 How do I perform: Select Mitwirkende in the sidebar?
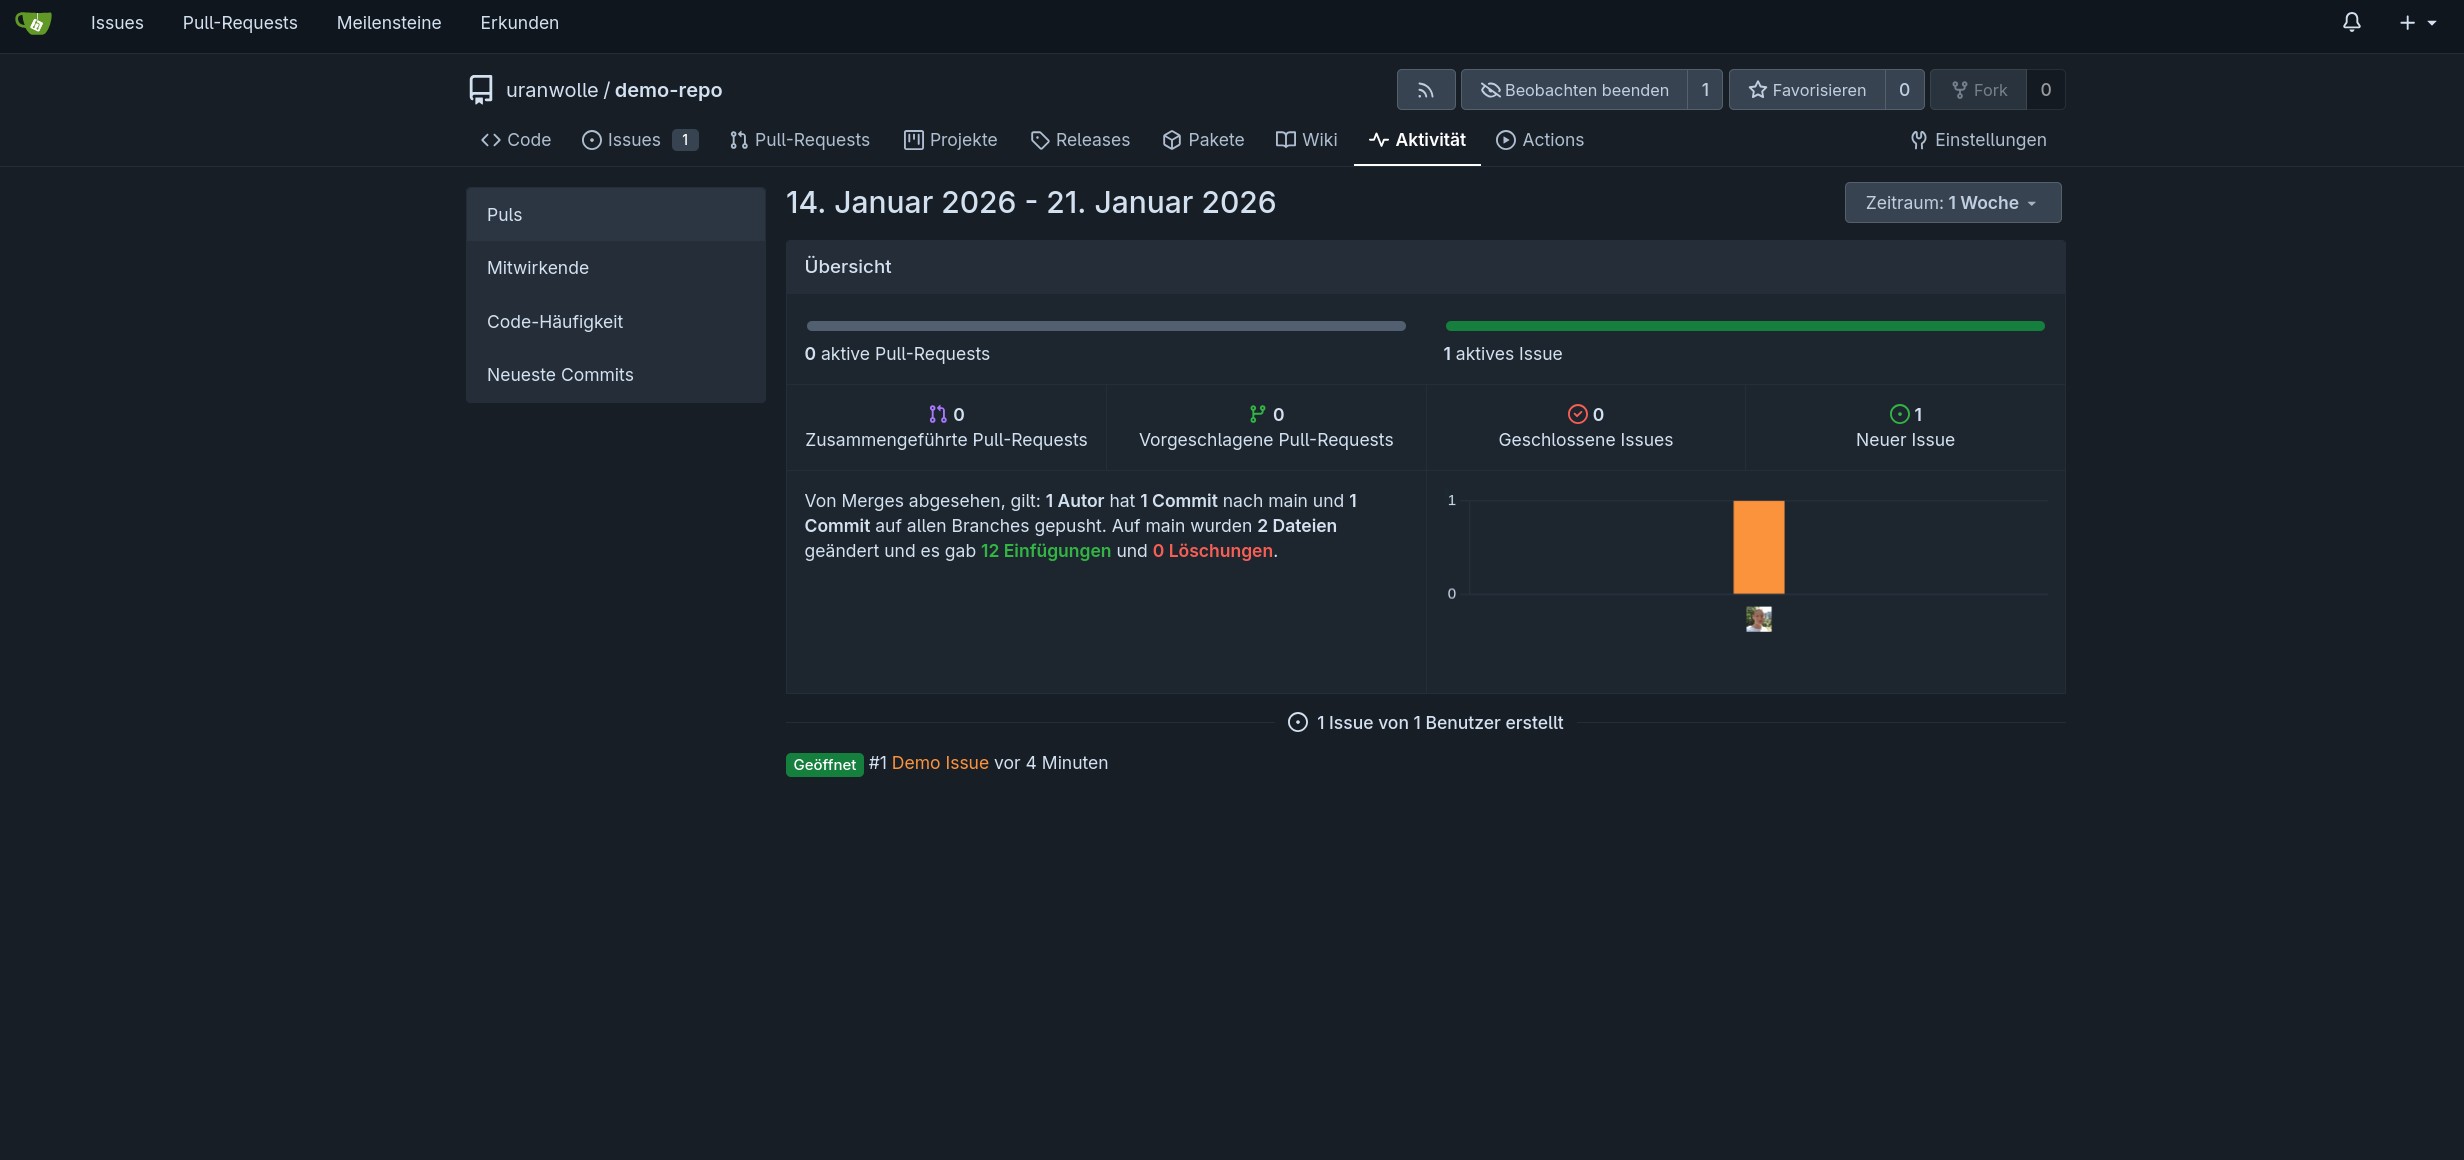click(x=538, y=268)
